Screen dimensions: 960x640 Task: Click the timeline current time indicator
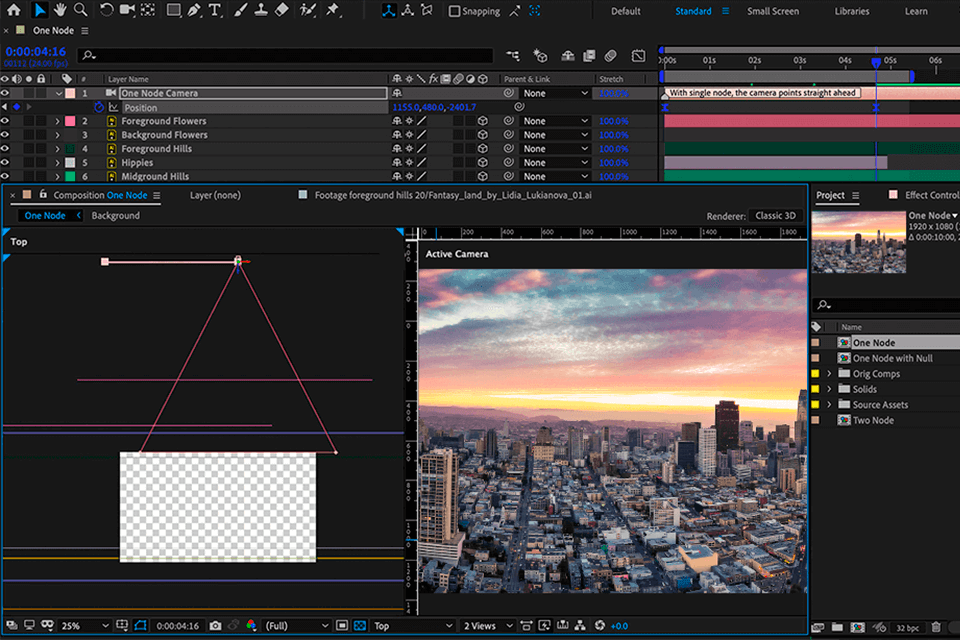coord(876,62)
